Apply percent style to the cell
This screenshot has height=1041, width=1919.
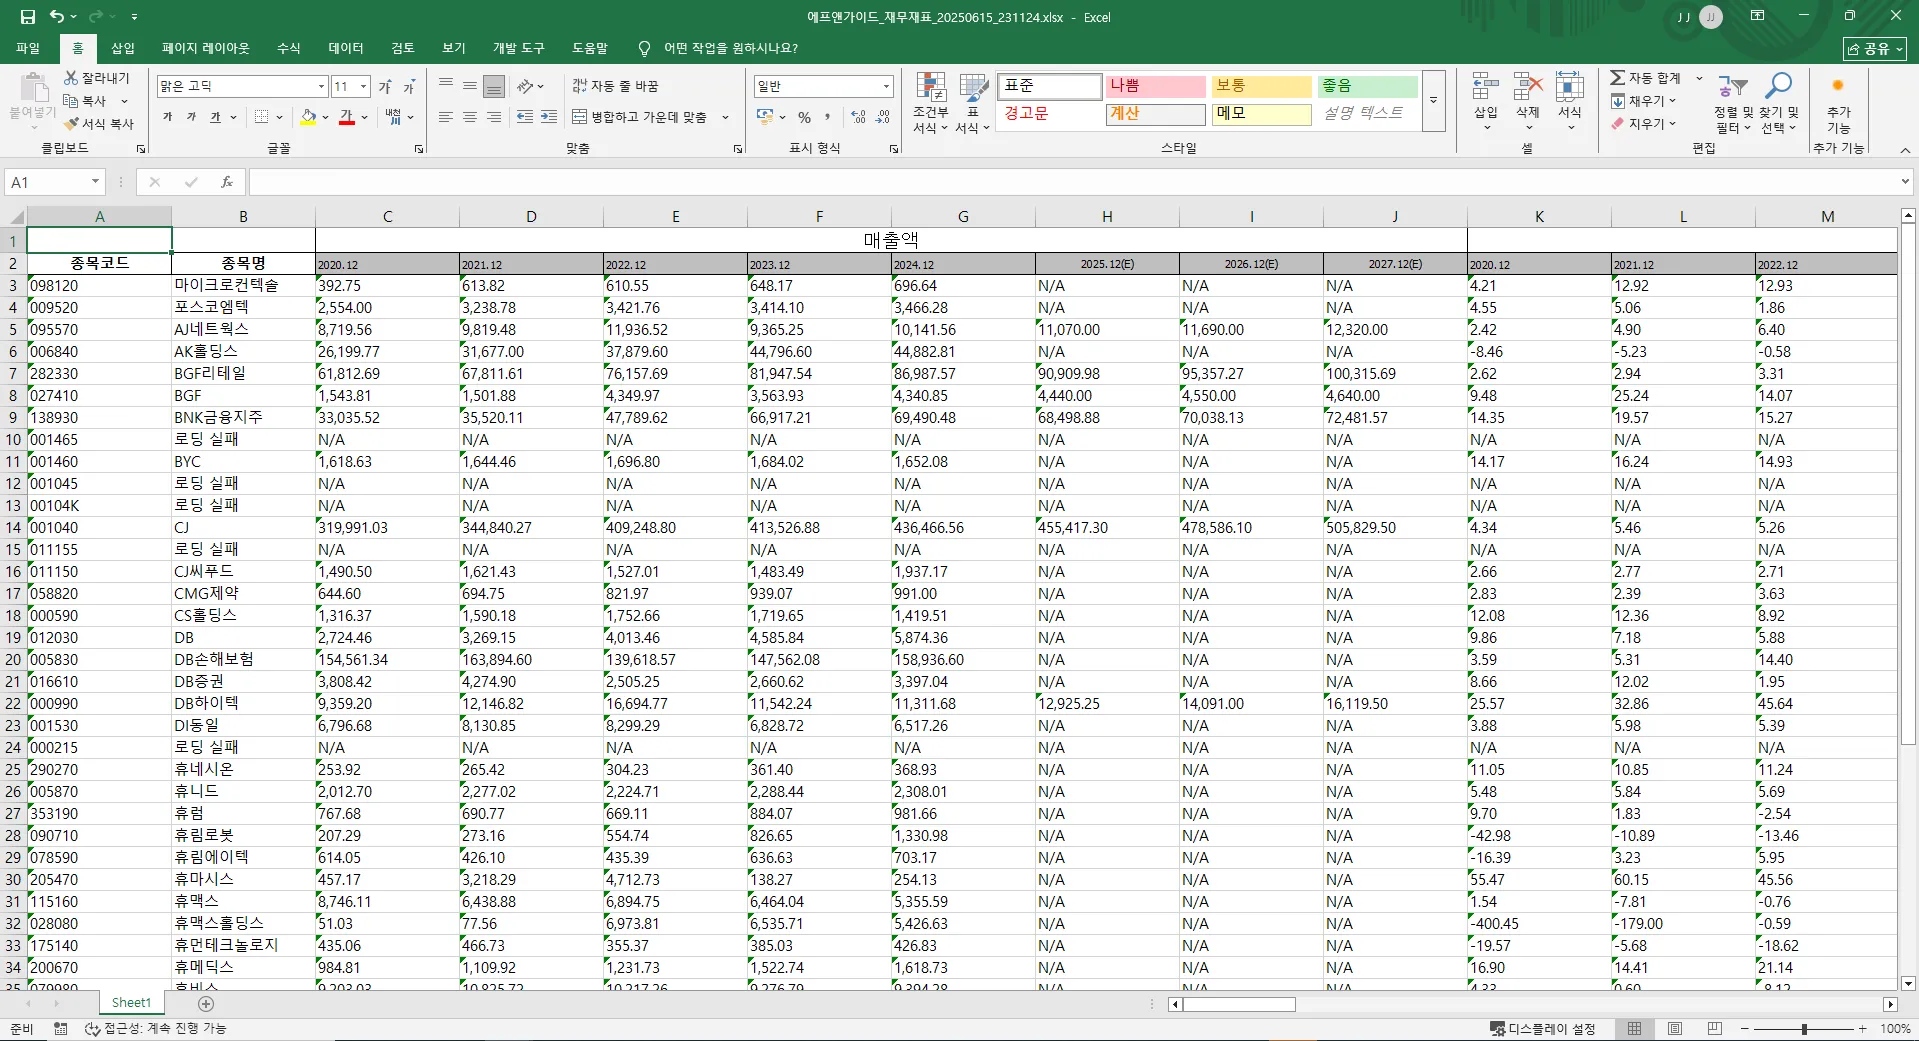[805, 117]
